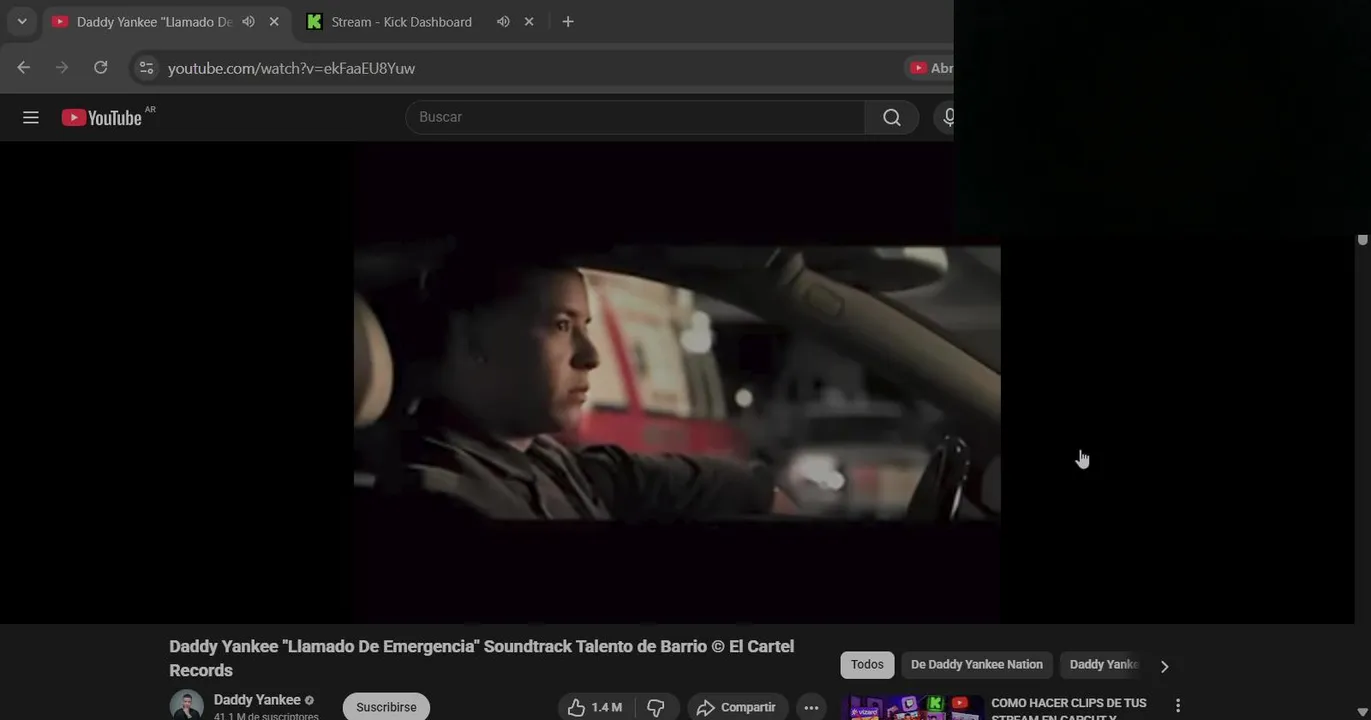Open a new browser tab
Screen dimensions: 1371x720
[568, 22]
